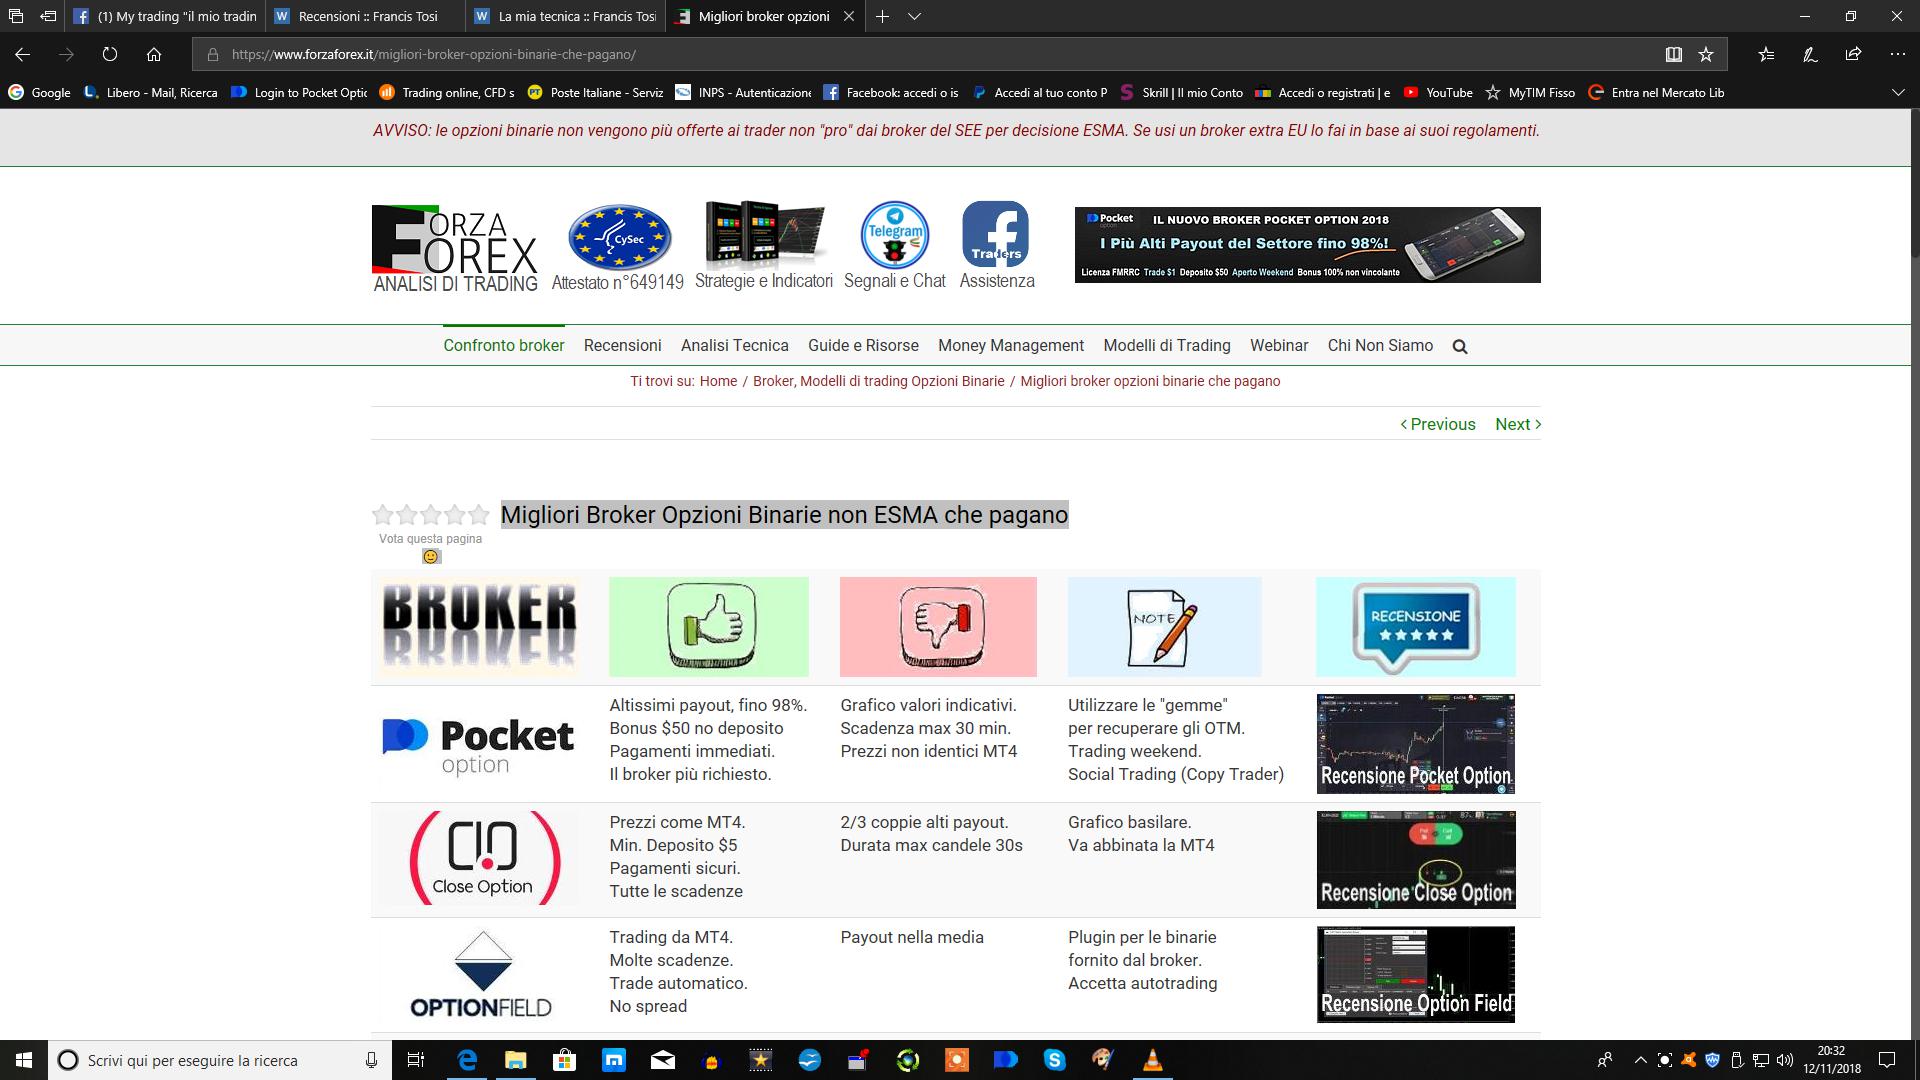Open the browser home page
The image size is (1920, 1080).
[154, 54]
